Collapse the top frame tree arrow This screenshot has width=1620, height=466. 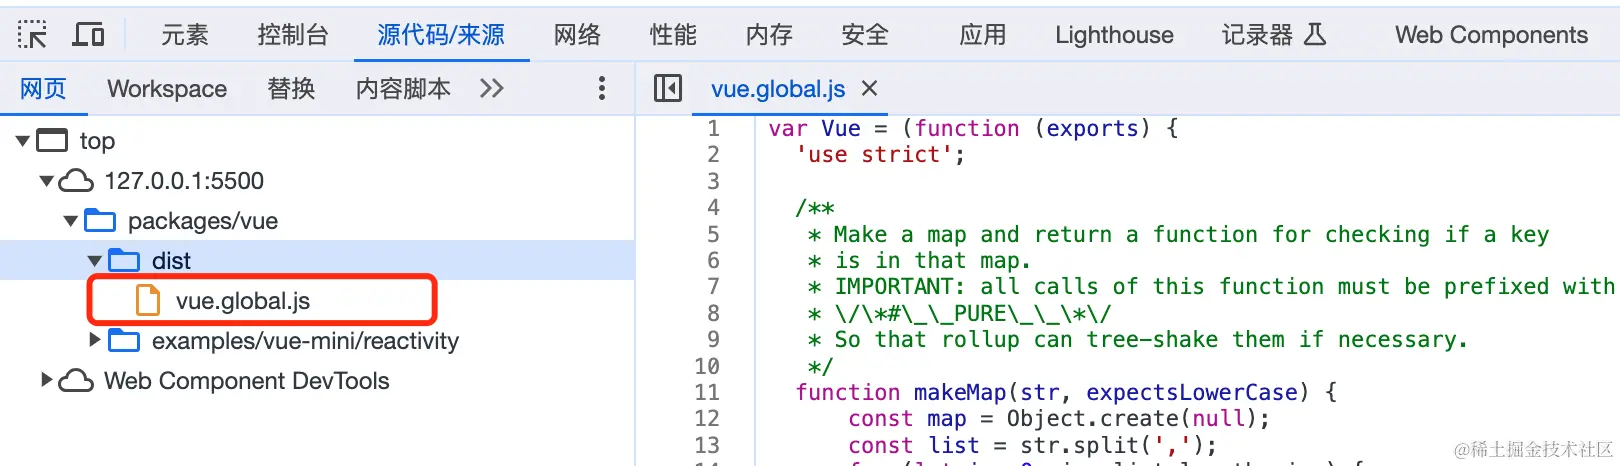pyautogui.click(x=22, y=141)
